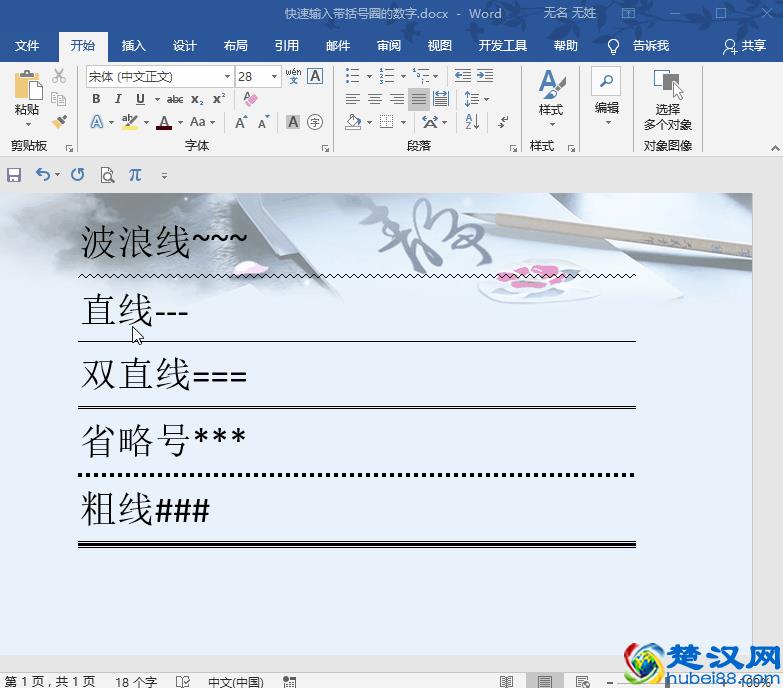783x688 pixels.
Task: Toggle justify alignment
Action: pyautogui.click(x=418, y=99)
